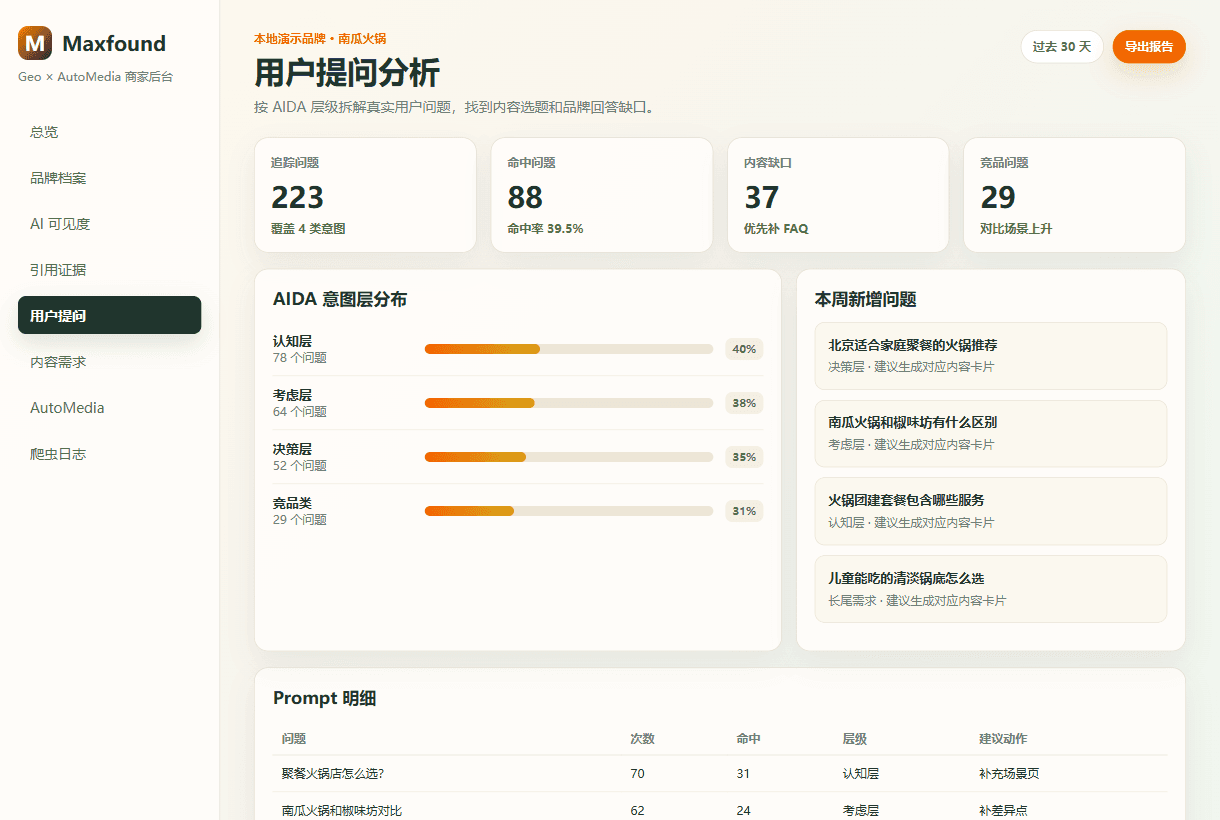The image size is (1220, 820).
Task: Click the Prompt 明细 heading
Action: tap(325, 698)
